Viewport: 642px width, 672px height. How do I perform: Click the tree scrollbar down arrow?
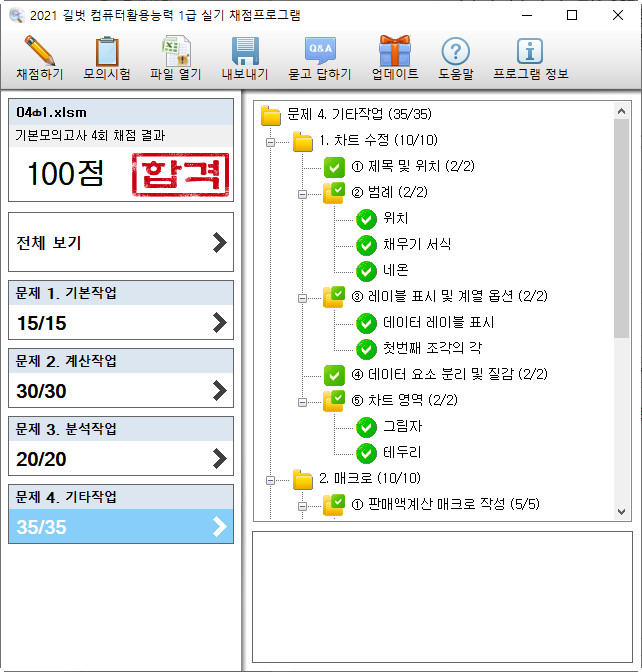[x=622, y=511]
